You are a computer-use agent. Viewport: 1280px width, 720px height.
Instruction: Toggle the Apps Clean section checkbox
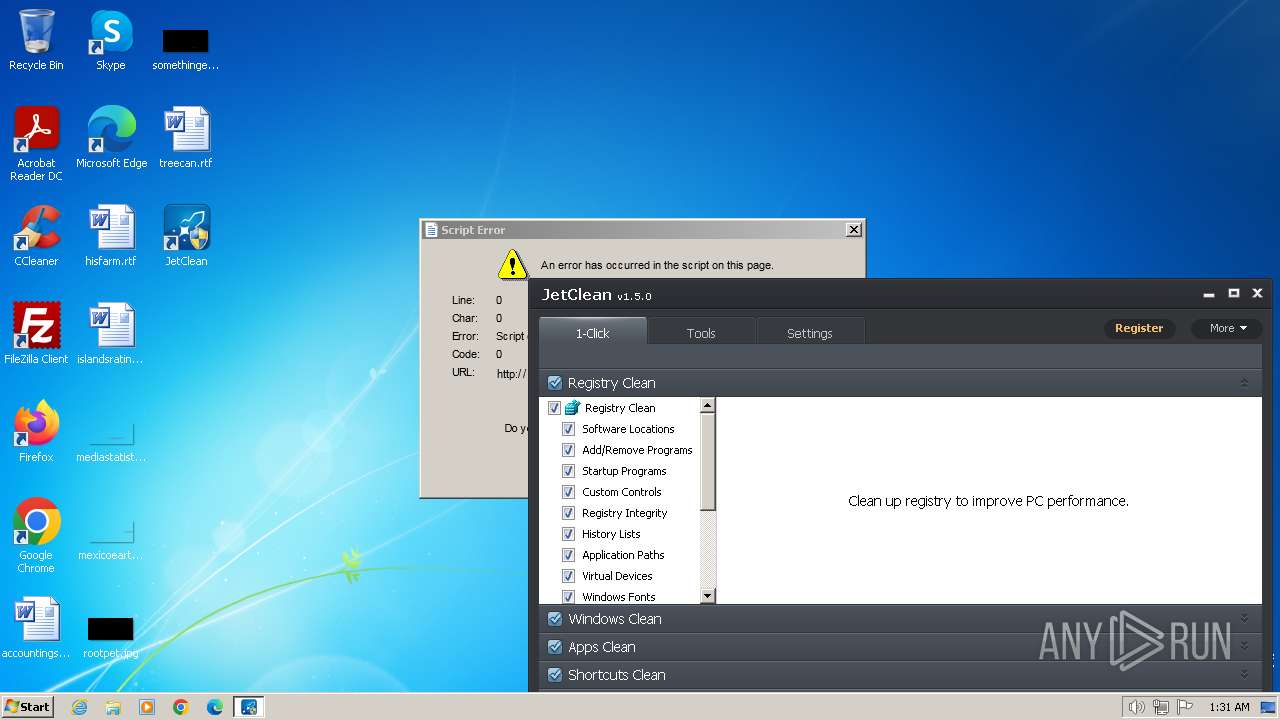(x=555, y=647)
